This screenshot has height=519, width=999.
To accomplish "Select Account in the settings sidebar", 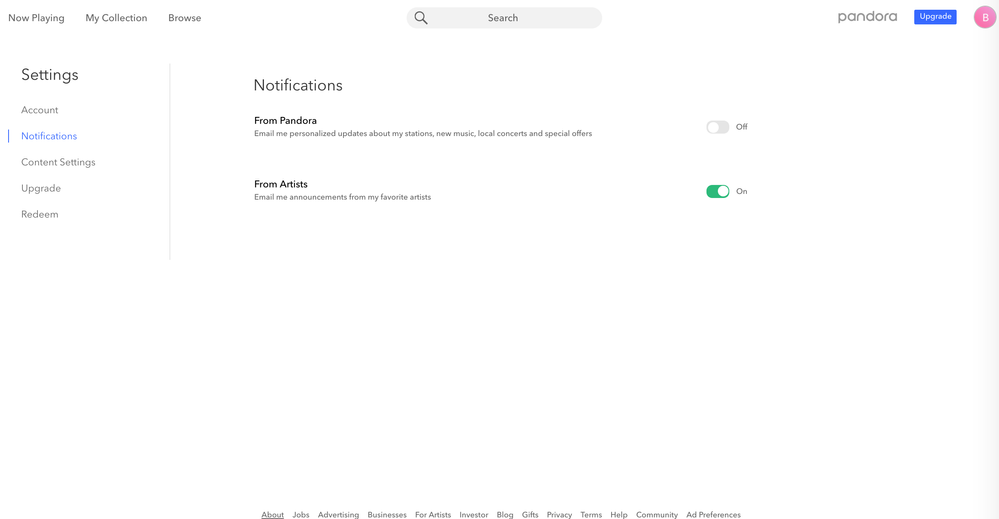I will 40,110.
